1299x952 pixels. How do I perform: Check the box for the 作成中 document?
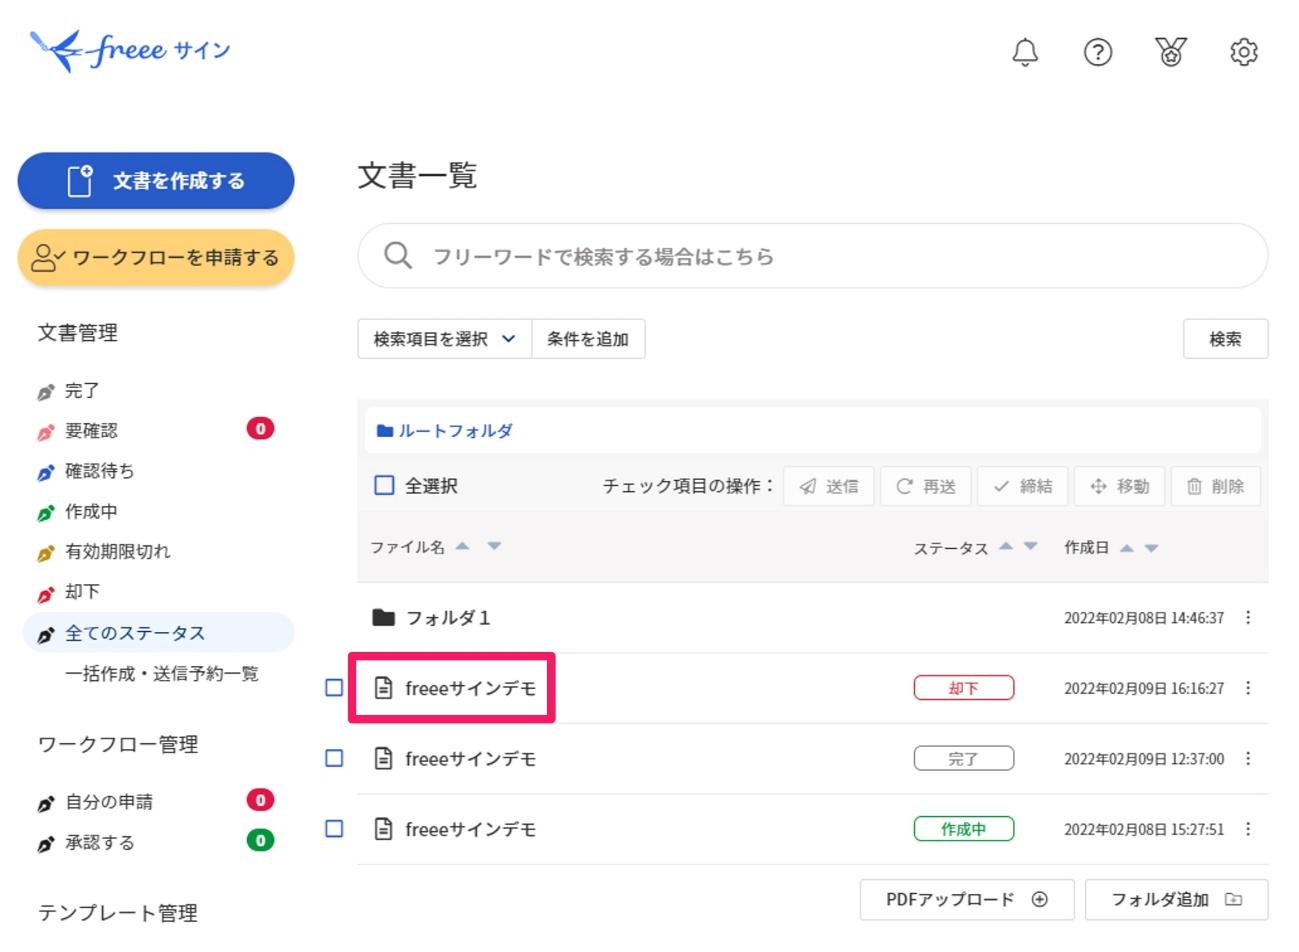(335, 828)
